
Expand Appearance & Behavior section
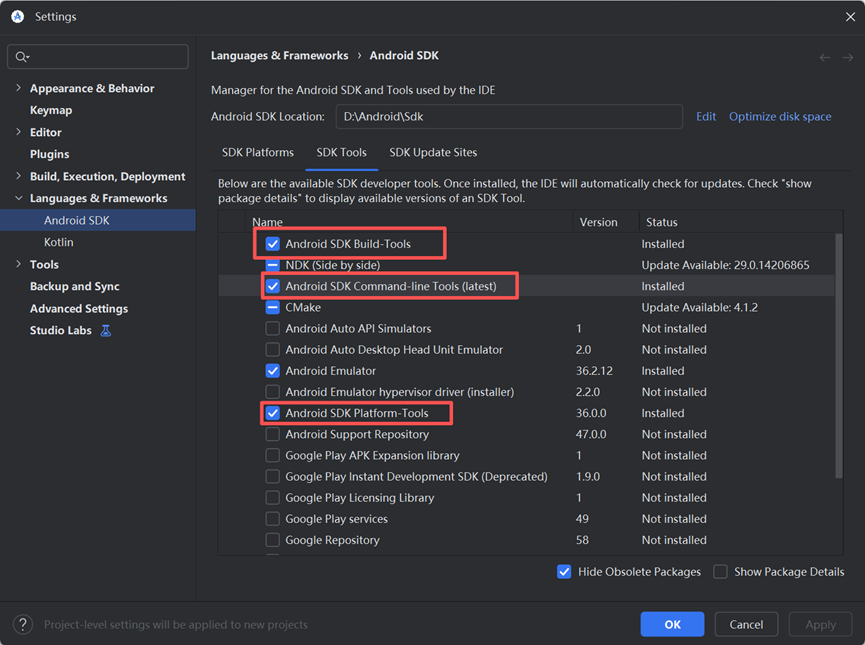[19, 88]
